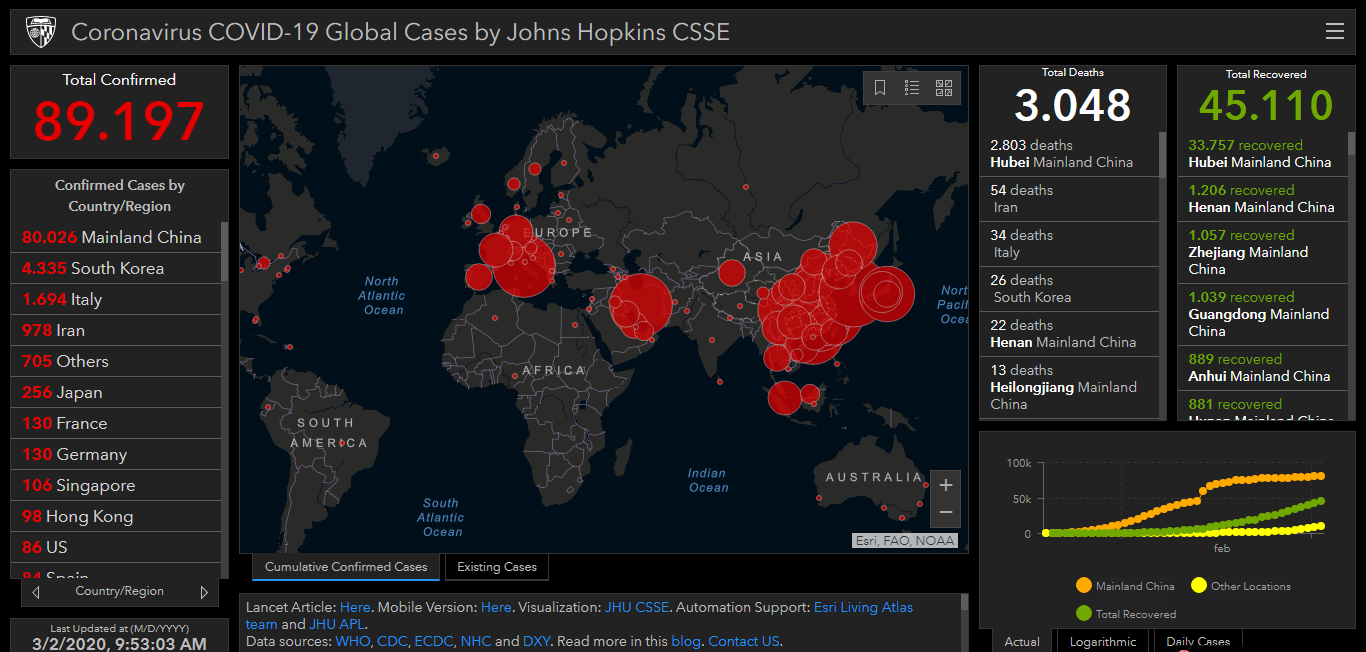Open the hamburger menu in header
Screen dimensions: 1366x652
pyautogui.click(x=1334, y=32)
